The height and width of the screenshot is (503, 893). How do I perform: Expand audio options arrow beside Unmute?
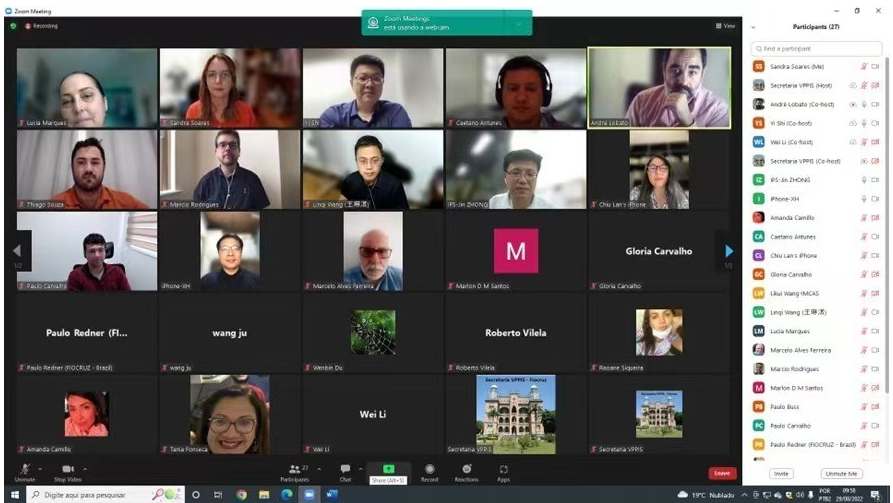(40, 467)
